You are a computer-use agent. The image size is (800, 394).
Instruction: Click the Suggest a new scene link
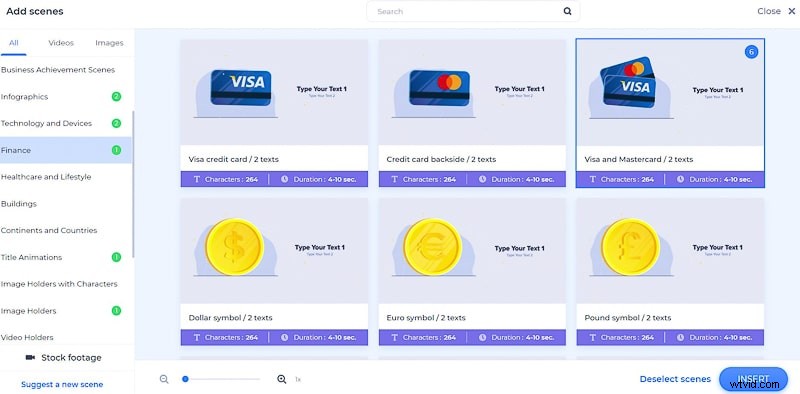coord(62,384)
